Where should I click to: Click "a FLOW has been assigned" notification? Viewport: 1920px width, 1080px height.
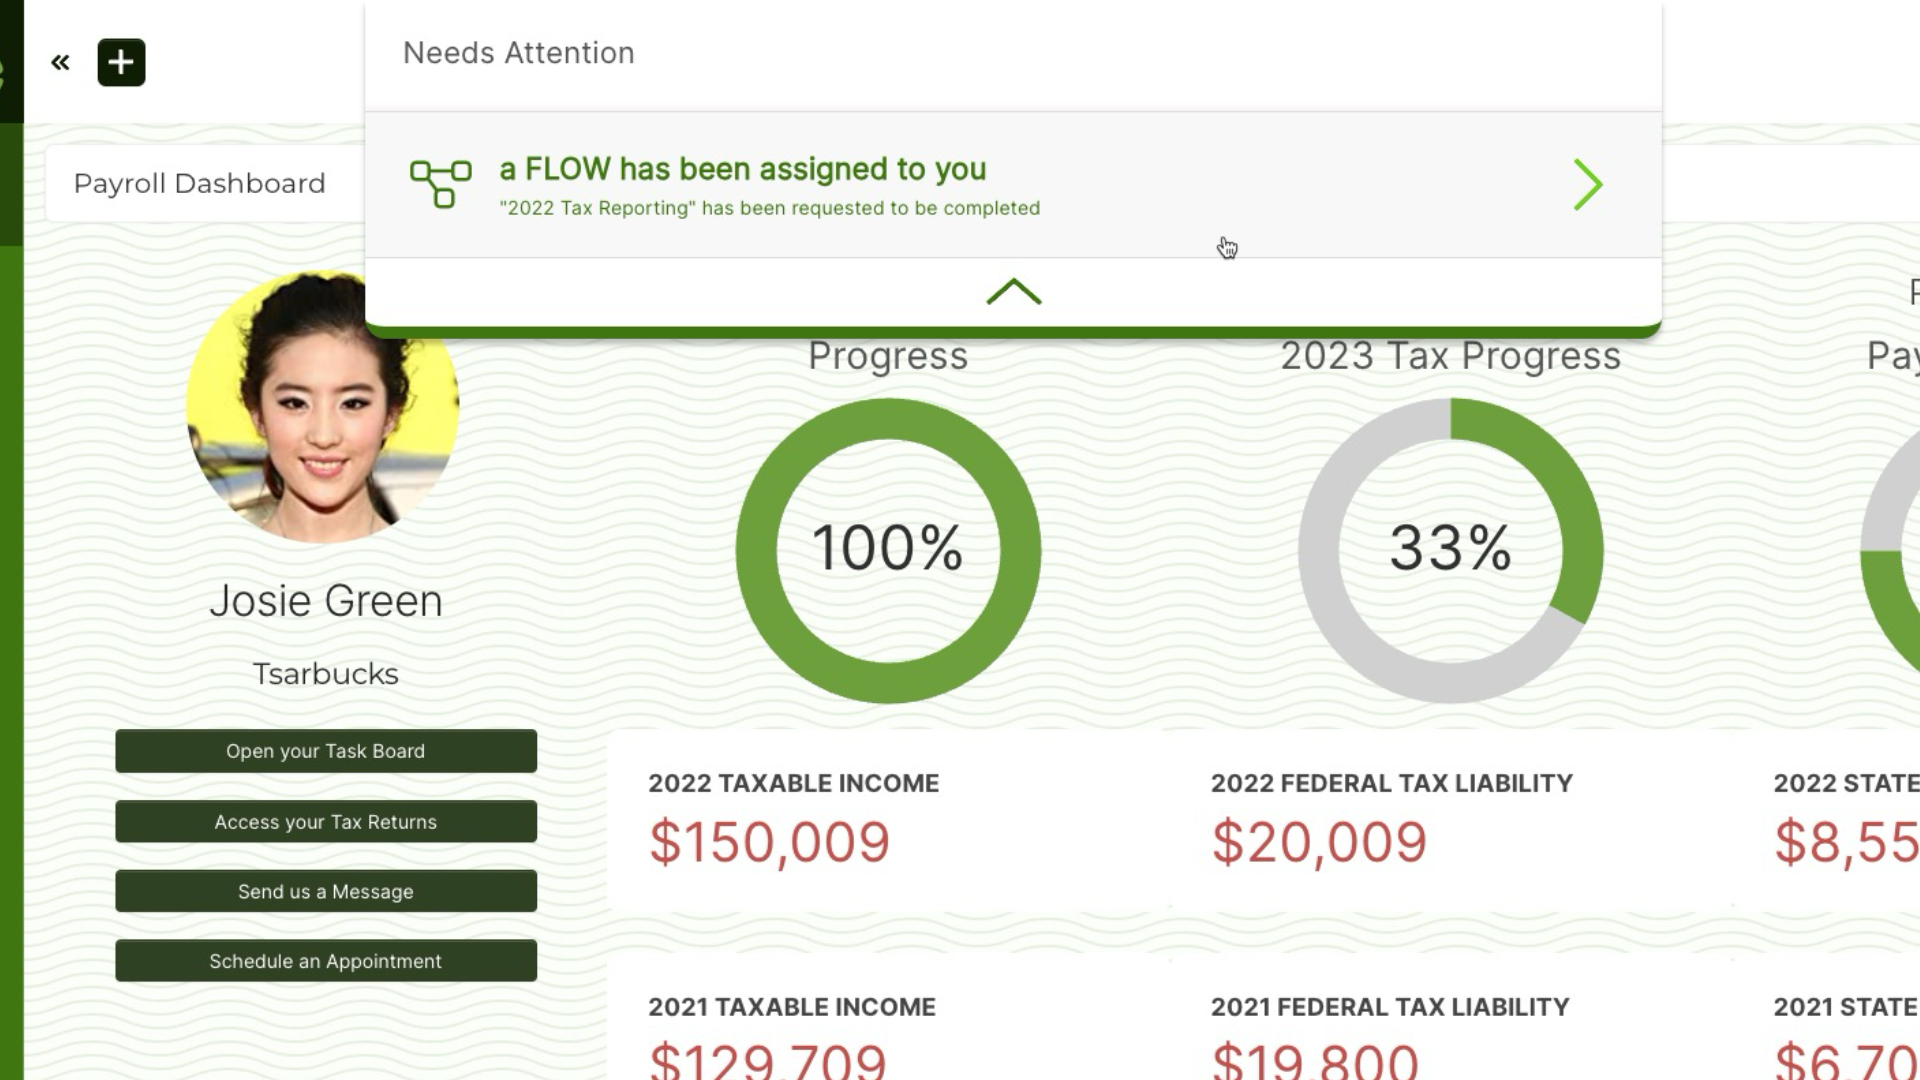[x=742, y=170]
